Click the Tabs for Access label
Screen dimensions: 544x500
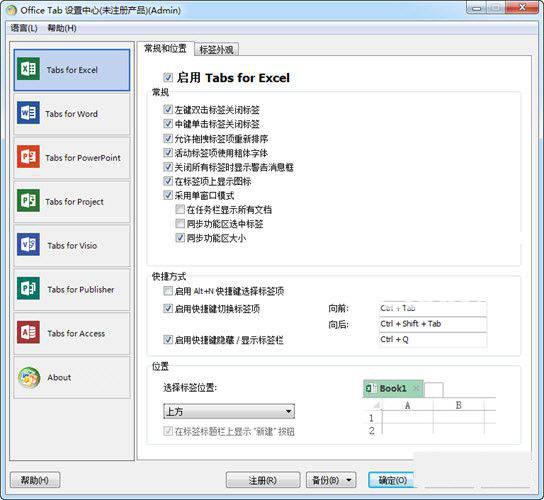76,333
